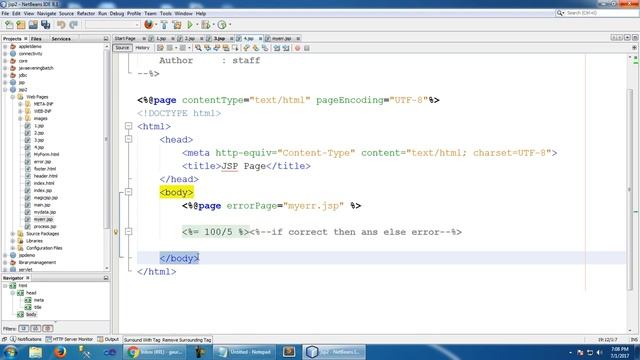The height and width of the screenshot is (360, 640).
Task: Switch to the 3.jsp editor tab
Action: [x=220, y=38]
